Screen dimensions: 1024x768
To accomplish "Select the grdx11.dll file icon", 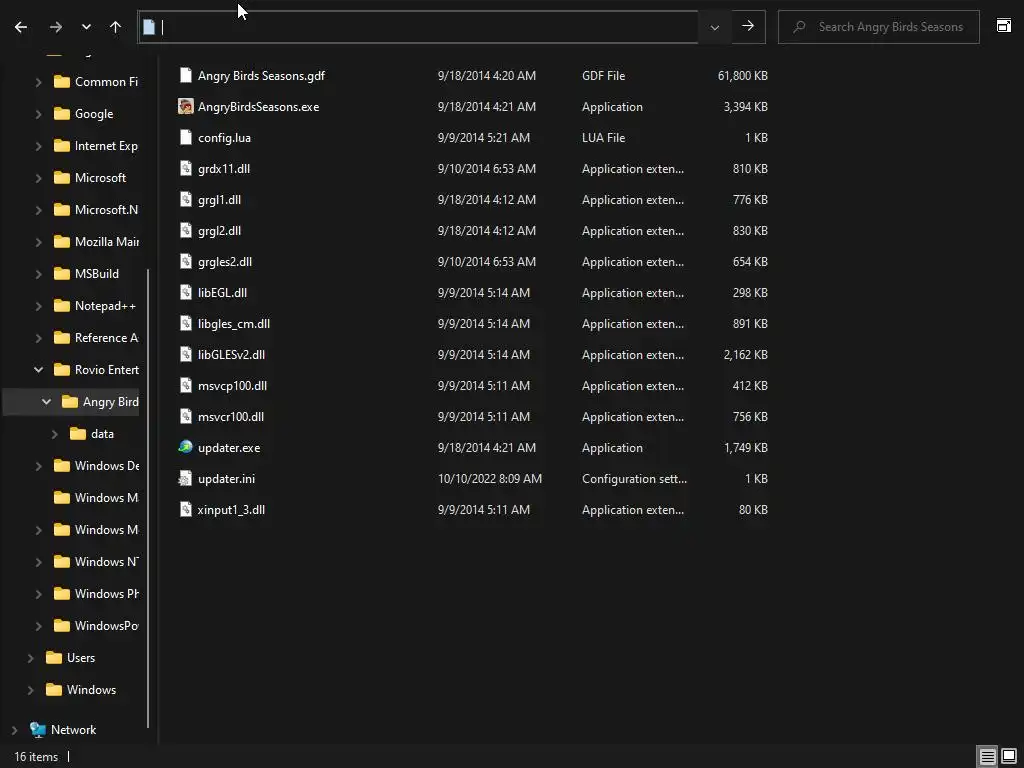I will (x=186, y=168).
